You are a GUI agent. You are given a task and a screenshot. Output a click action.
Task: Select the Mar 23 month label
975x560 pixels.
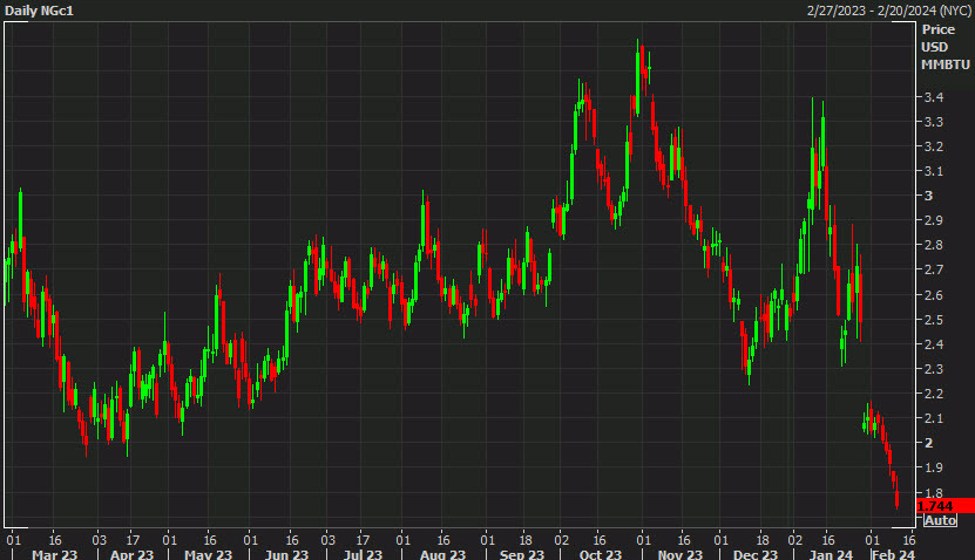[x=53, y=552]
